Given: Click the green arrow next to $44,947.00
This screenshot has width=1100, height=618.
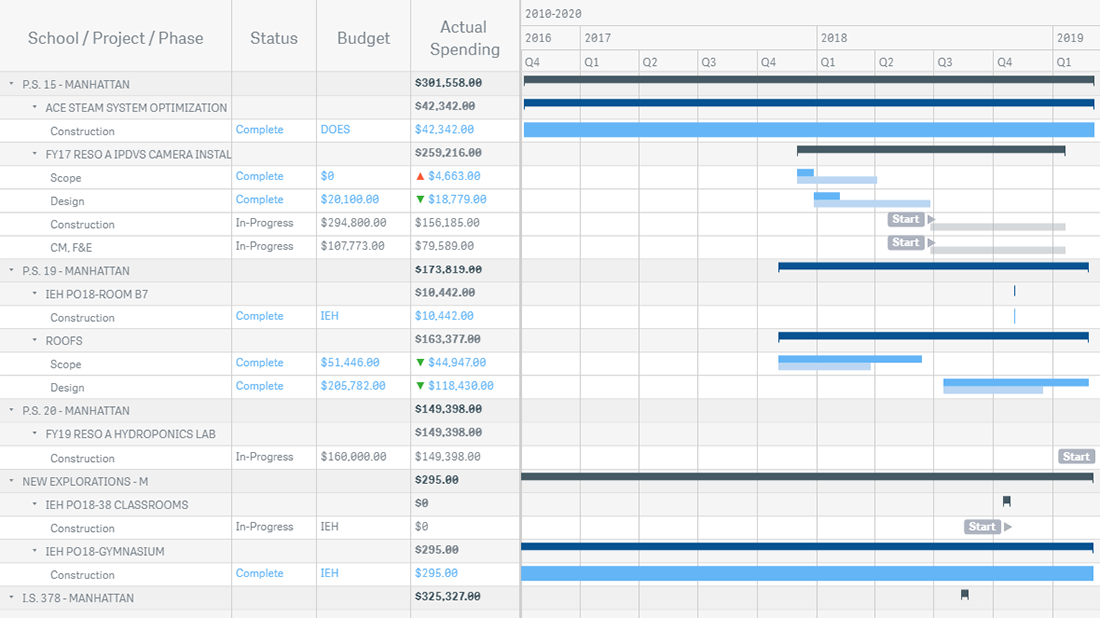Looking at the screenshot, I should point(420,363).
